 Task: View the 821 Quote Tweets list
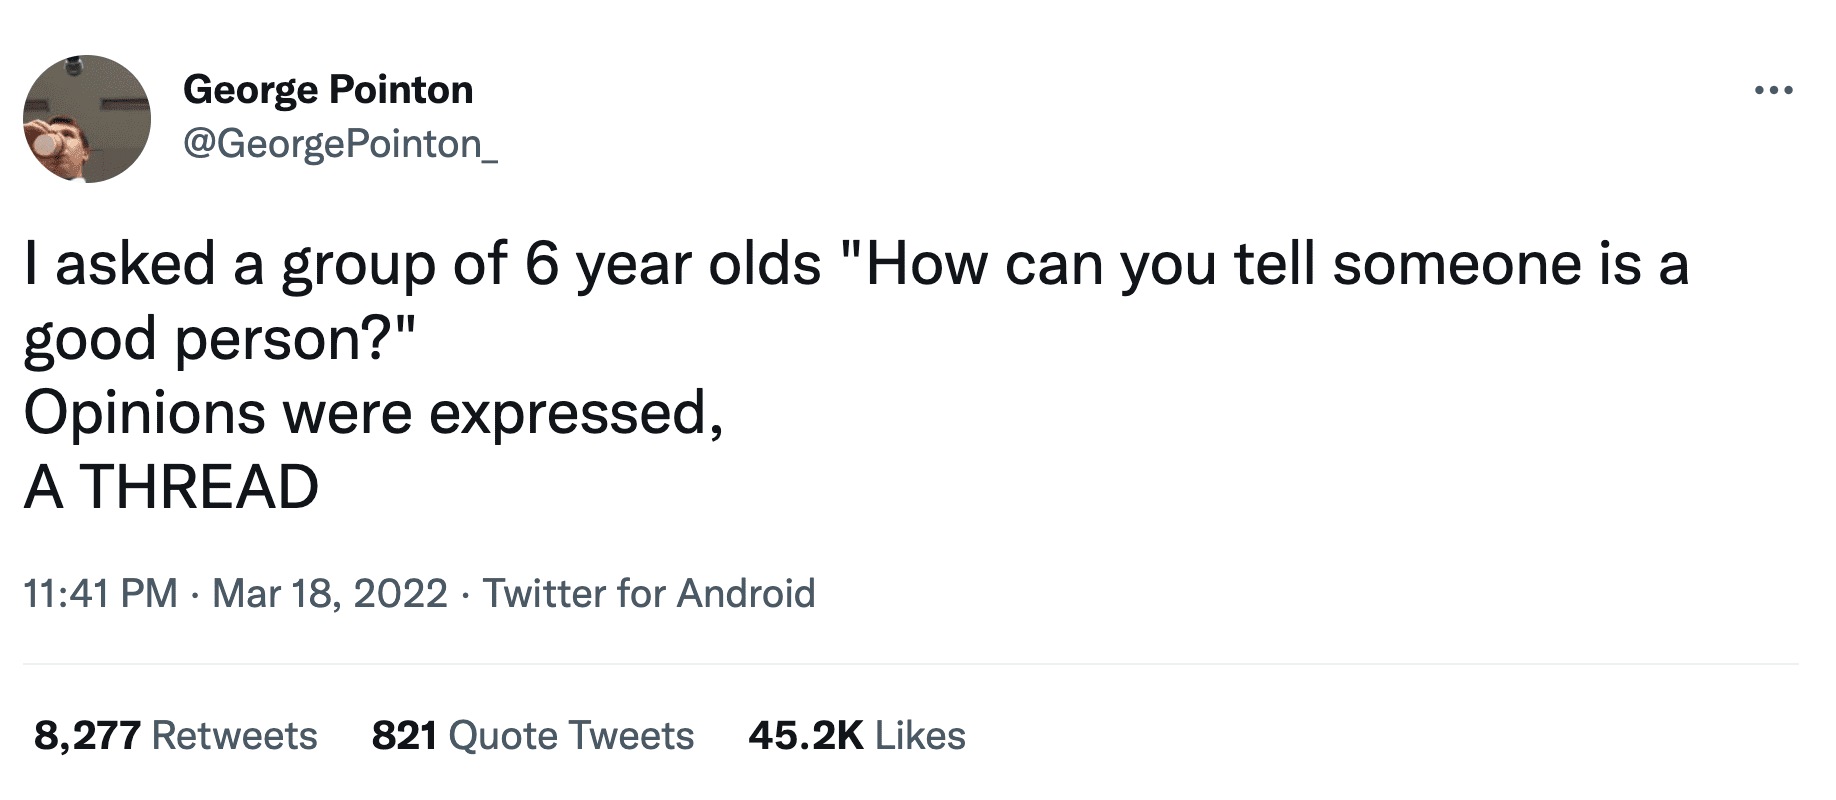(x=532, y=736)
